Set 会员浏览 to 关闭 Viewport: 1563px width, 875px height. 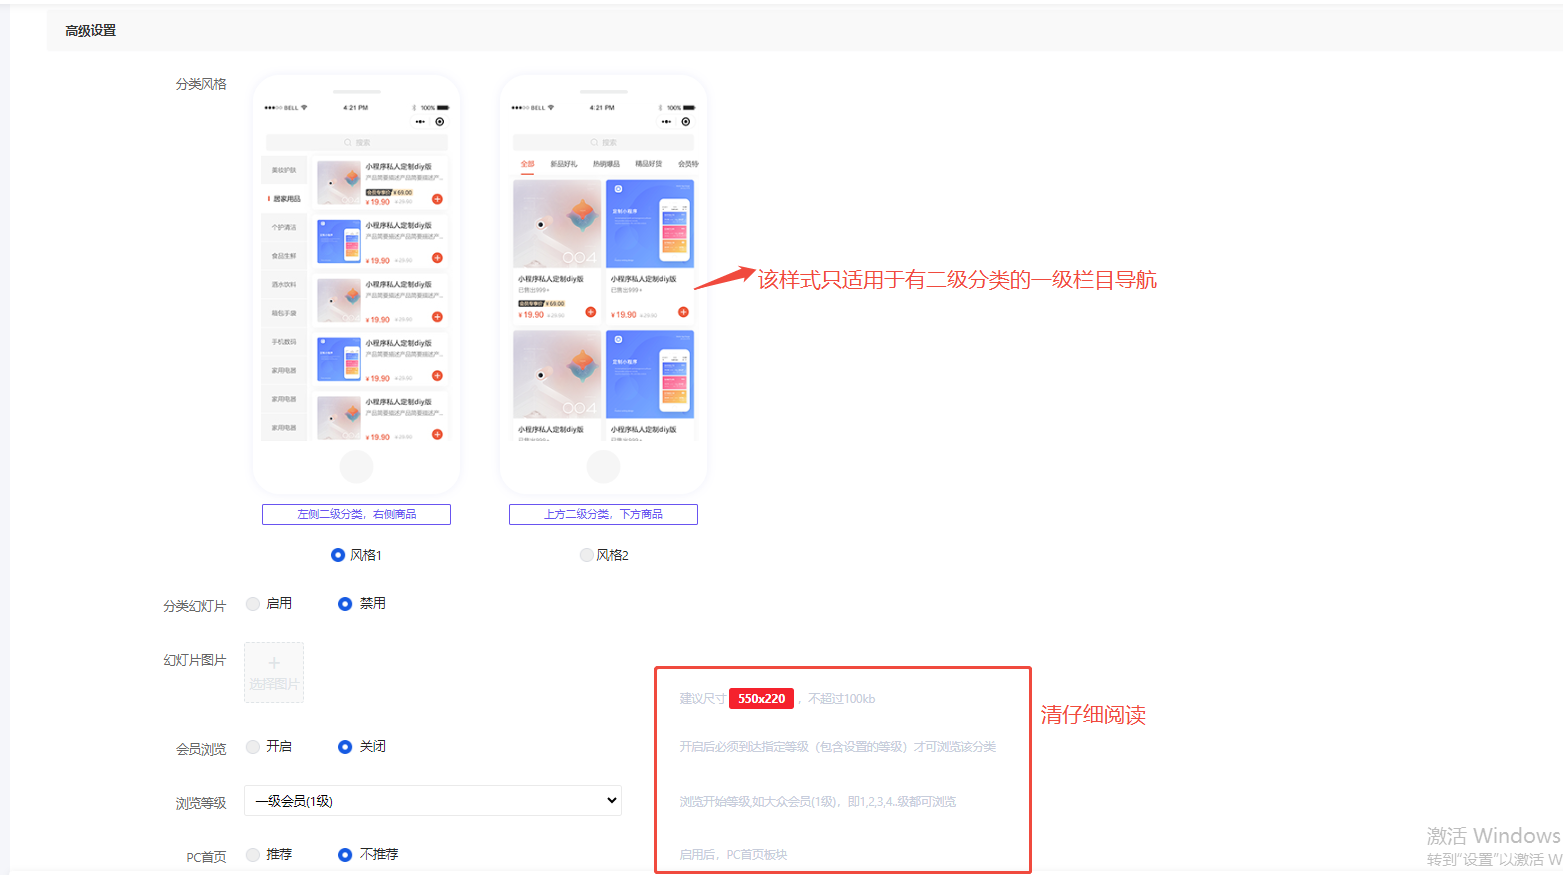click(345, 747)
